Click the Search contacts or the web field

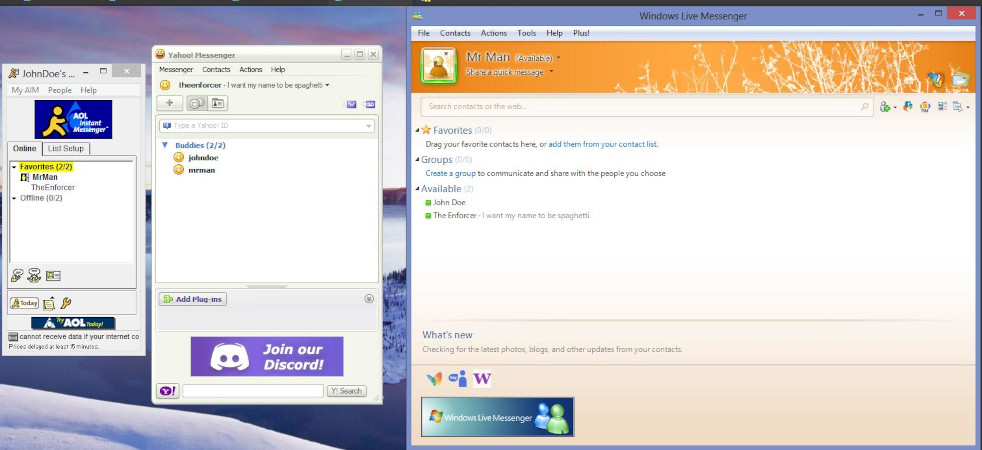(x=640, y=106)
